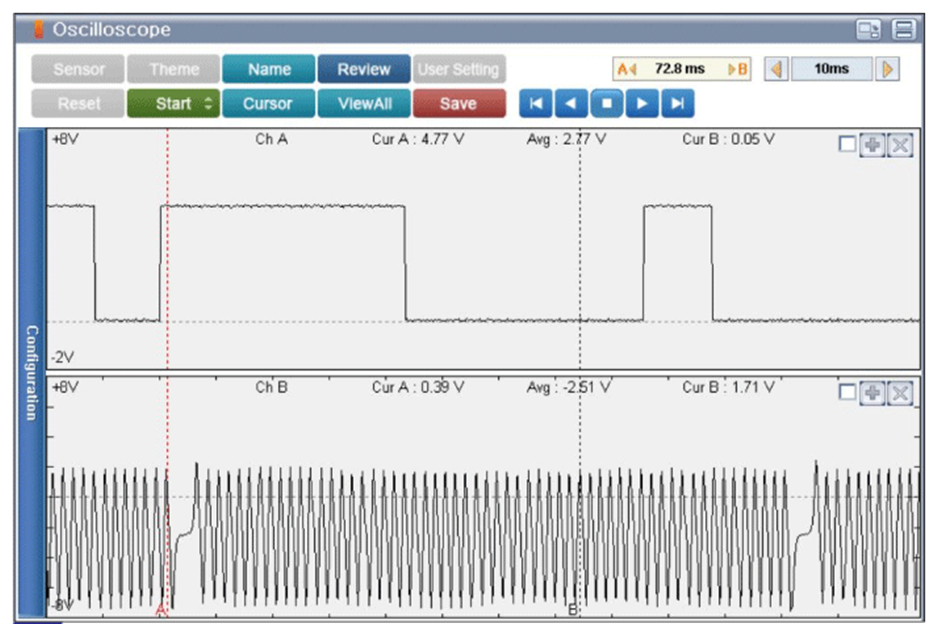Viewport: 938px width, 636px height.
Task: Click the plus icon on Ch A
Action: pos(873,145)
